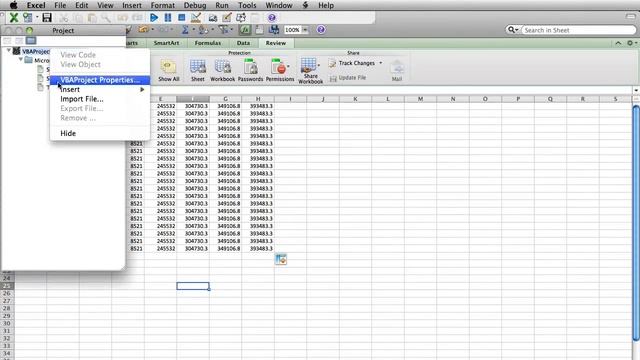The image size is (640, 360).
Task: Open the zoom 100% dropdown arrow
Action: (305, 30)
